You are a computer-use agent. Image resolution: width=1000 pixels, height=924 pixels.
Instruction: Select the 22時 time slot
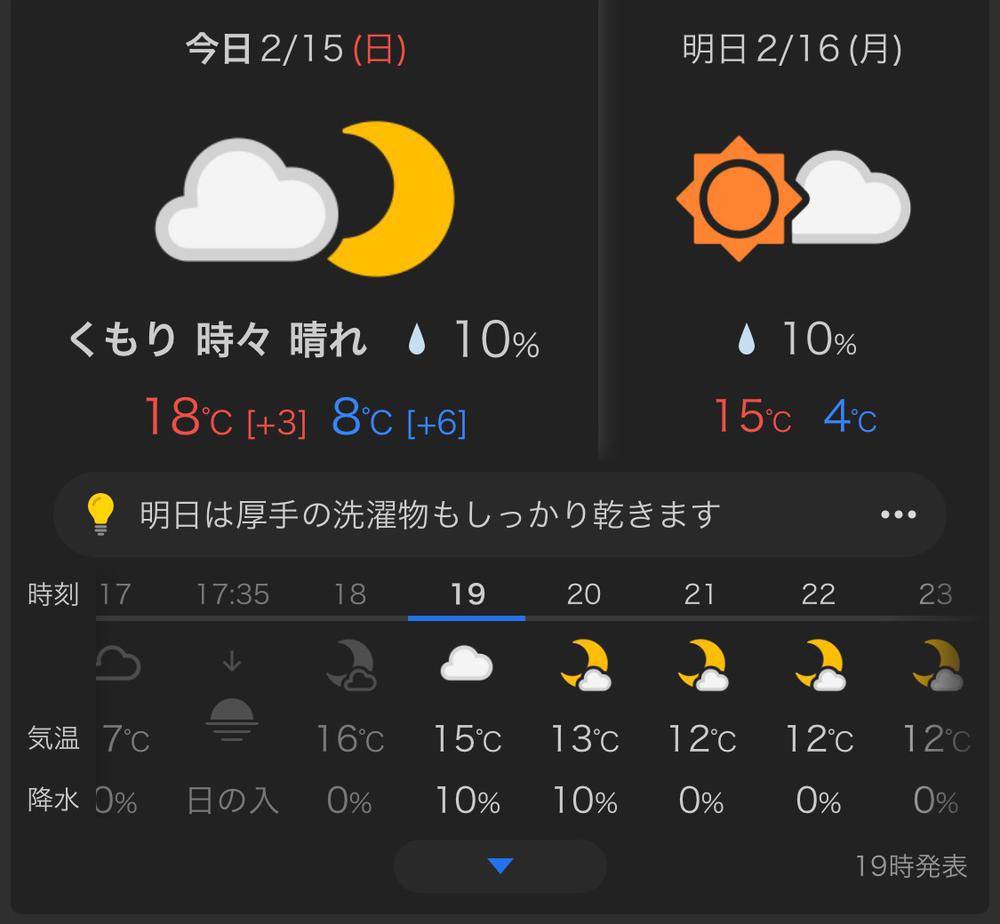point(819,594)
